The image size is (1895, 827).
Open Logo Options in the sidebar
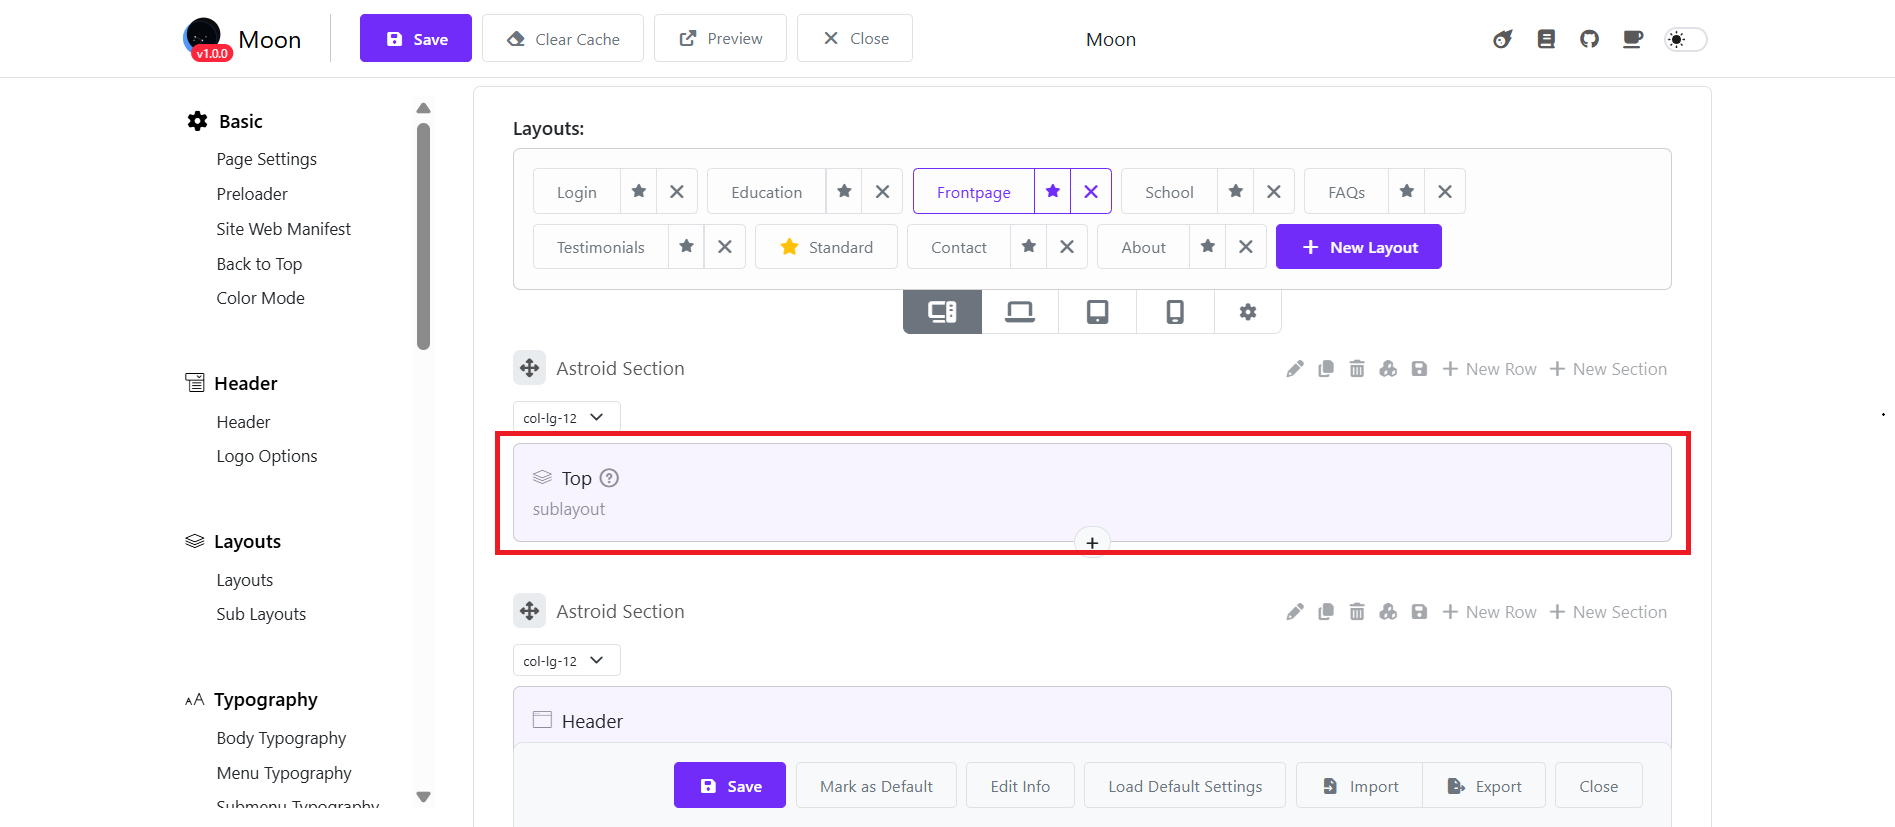coord(267,456)
